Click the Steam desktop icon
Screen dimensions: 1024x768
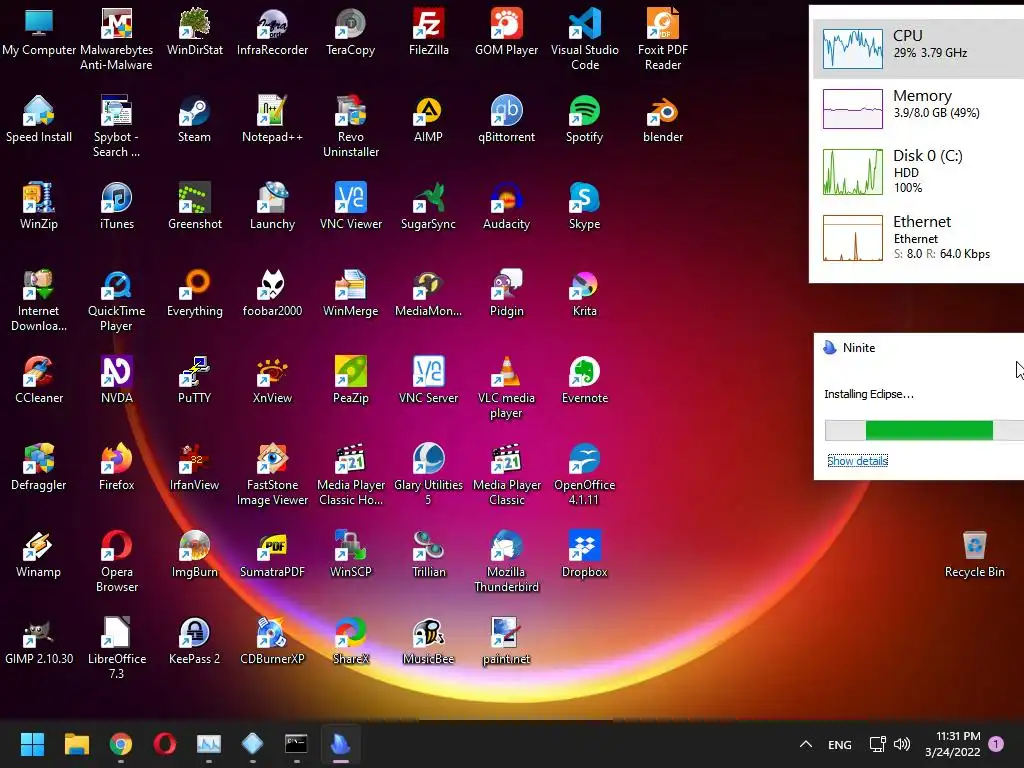click(x=195, y=120)
